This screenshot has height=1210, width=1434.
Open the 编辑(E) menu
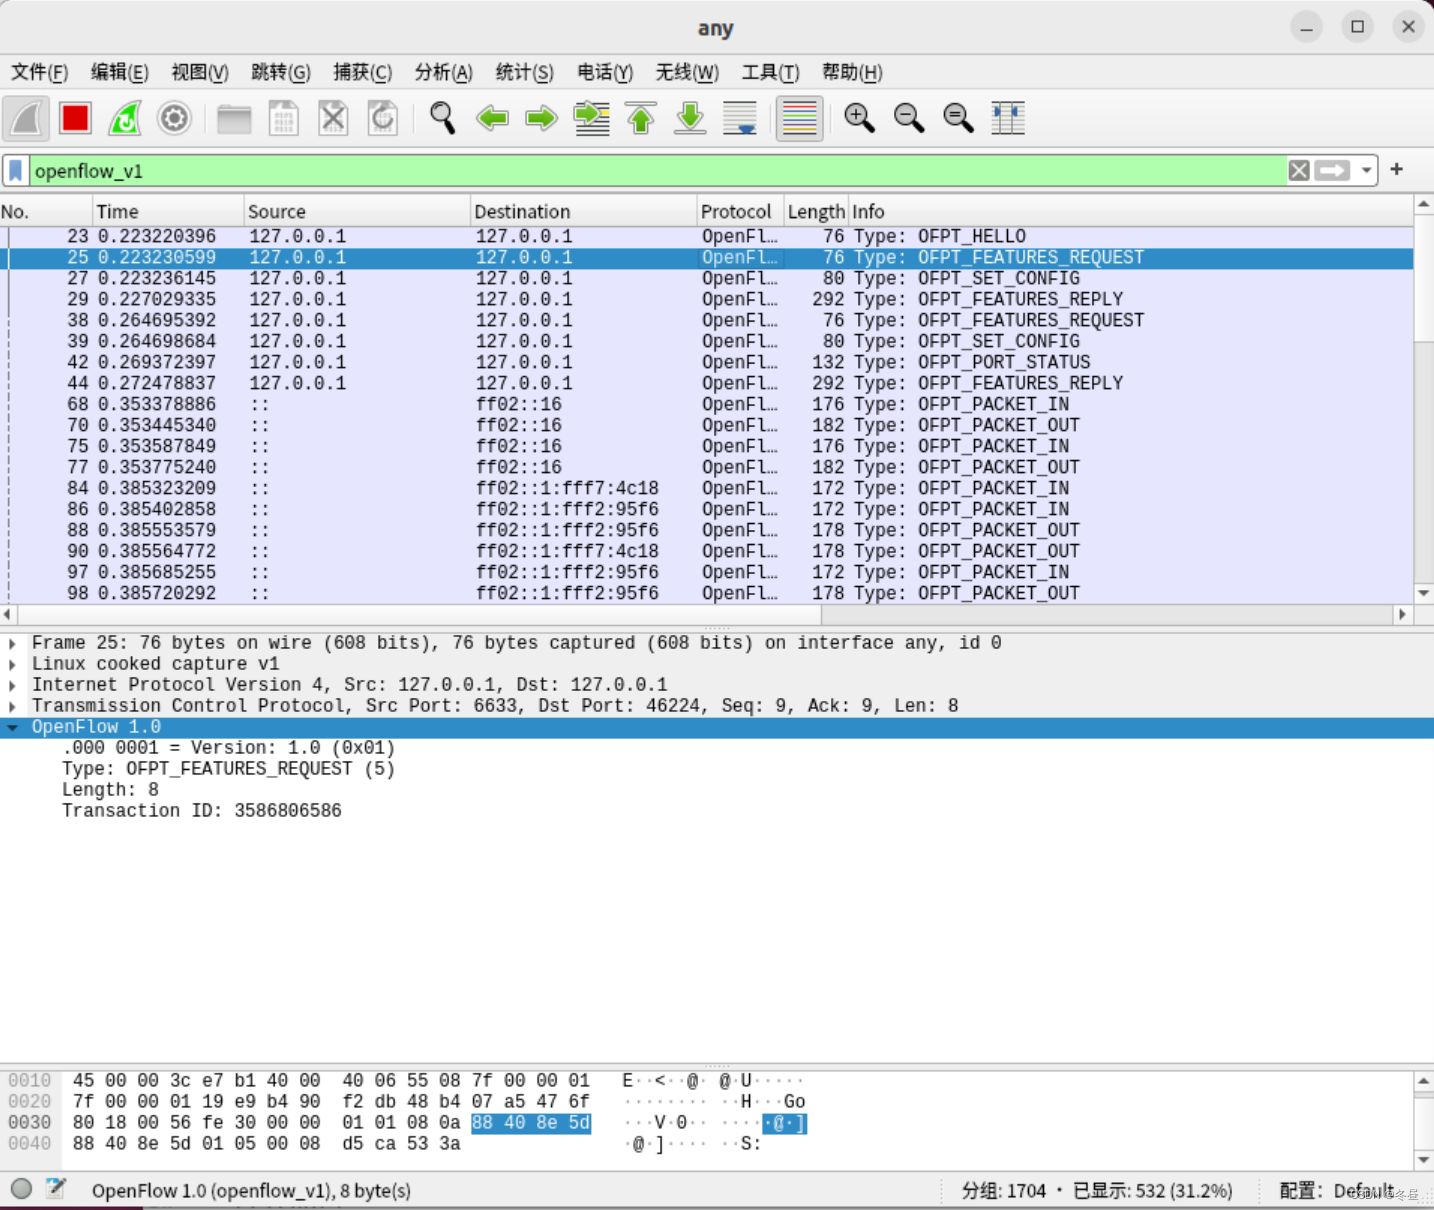point(120,72)
